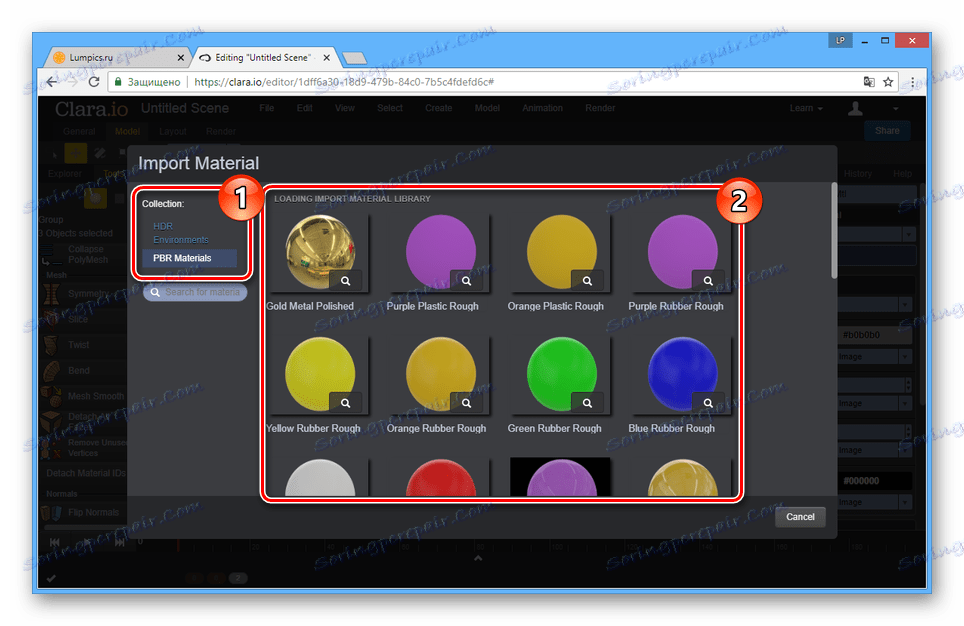Open preview magnifier on Orange Plastic Rough
This screenshot has width=964, height=626.
coord(587,280)
